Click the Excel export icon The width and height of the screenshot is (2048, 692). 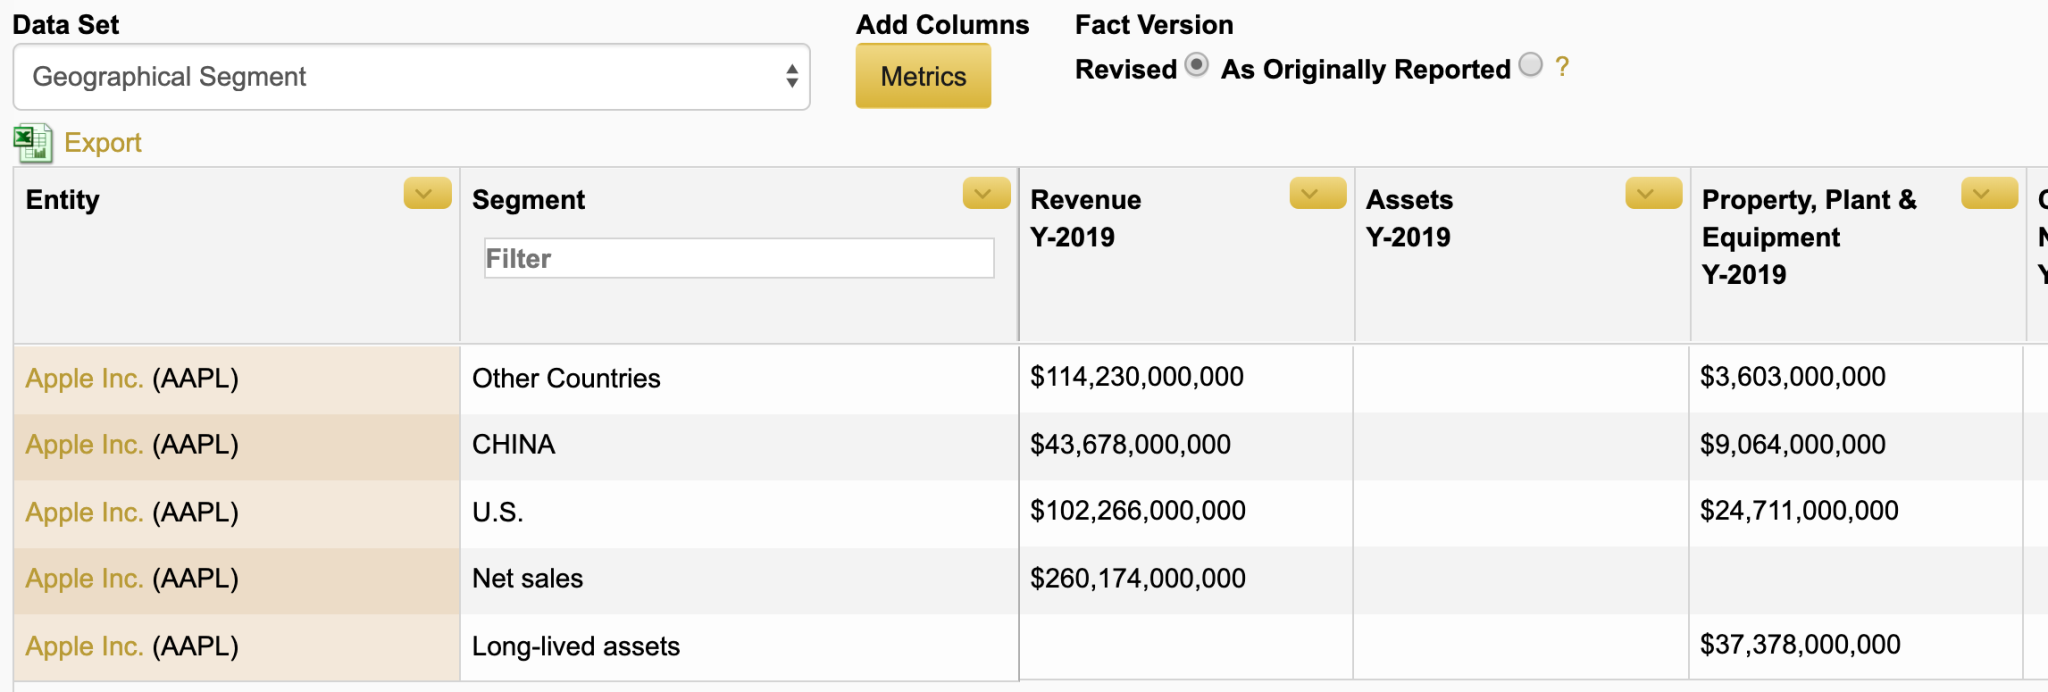pyautogui.click(x=33, y=143)
